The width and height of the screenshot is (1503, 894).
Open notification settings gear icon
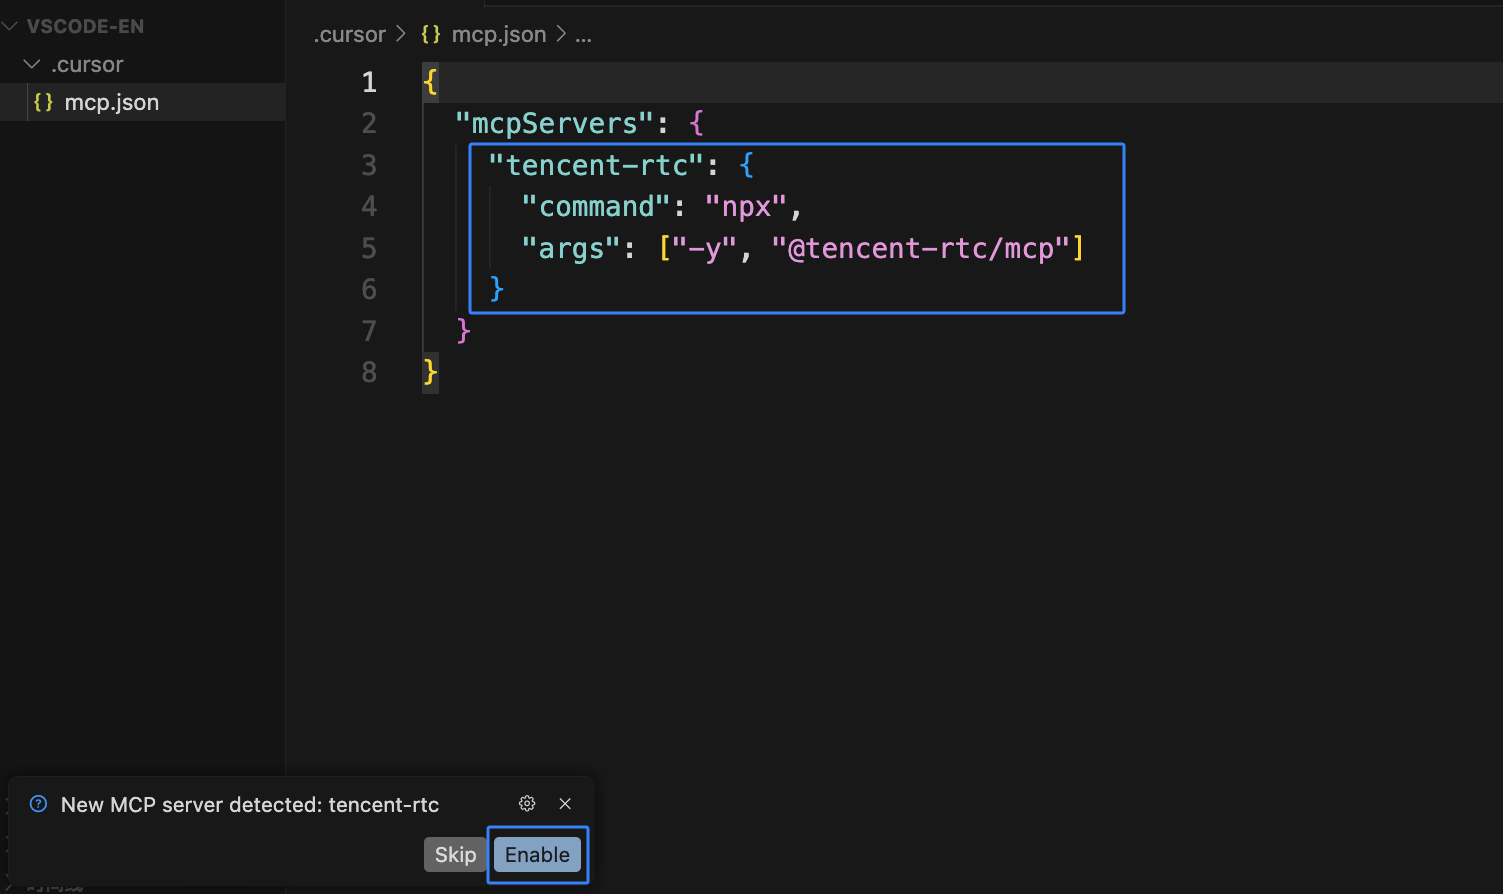click(527, 804)
